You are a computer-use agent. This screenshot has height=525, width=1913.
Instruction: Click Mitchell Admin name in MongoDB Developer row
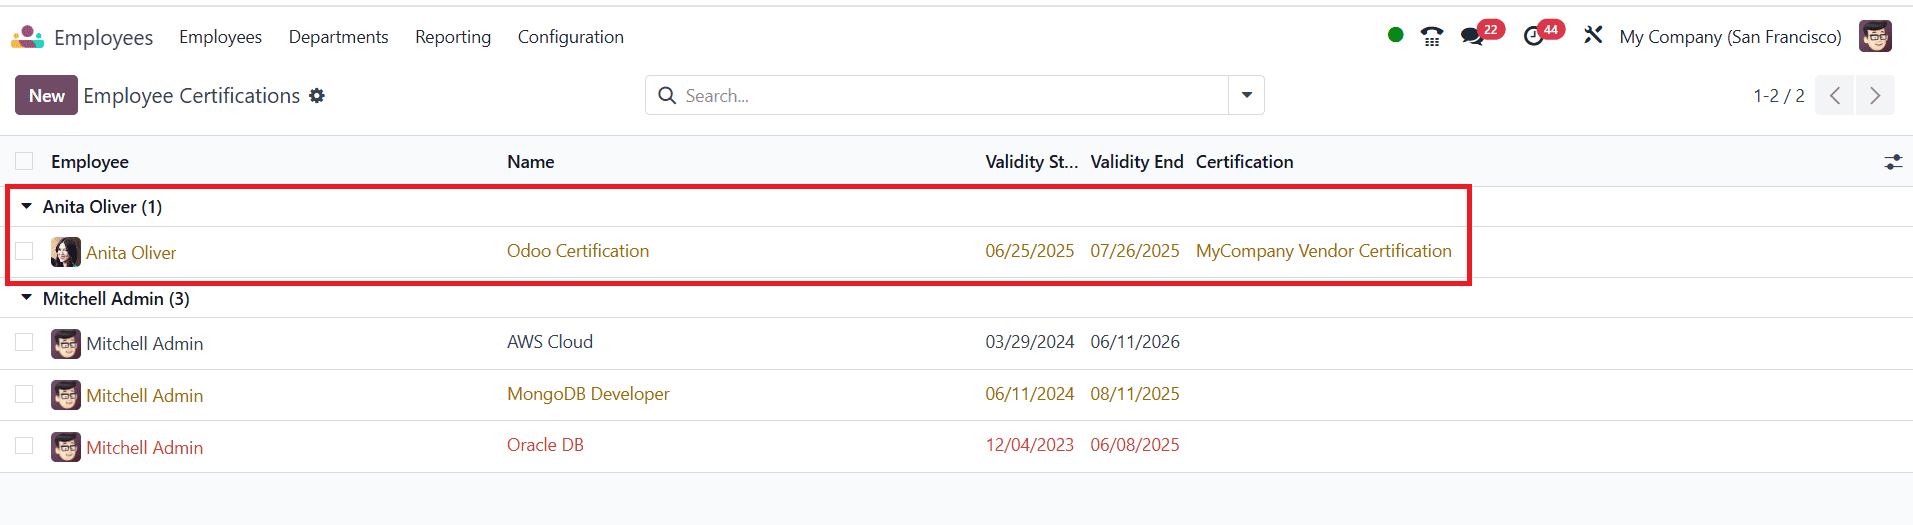(x=144, y=396)
